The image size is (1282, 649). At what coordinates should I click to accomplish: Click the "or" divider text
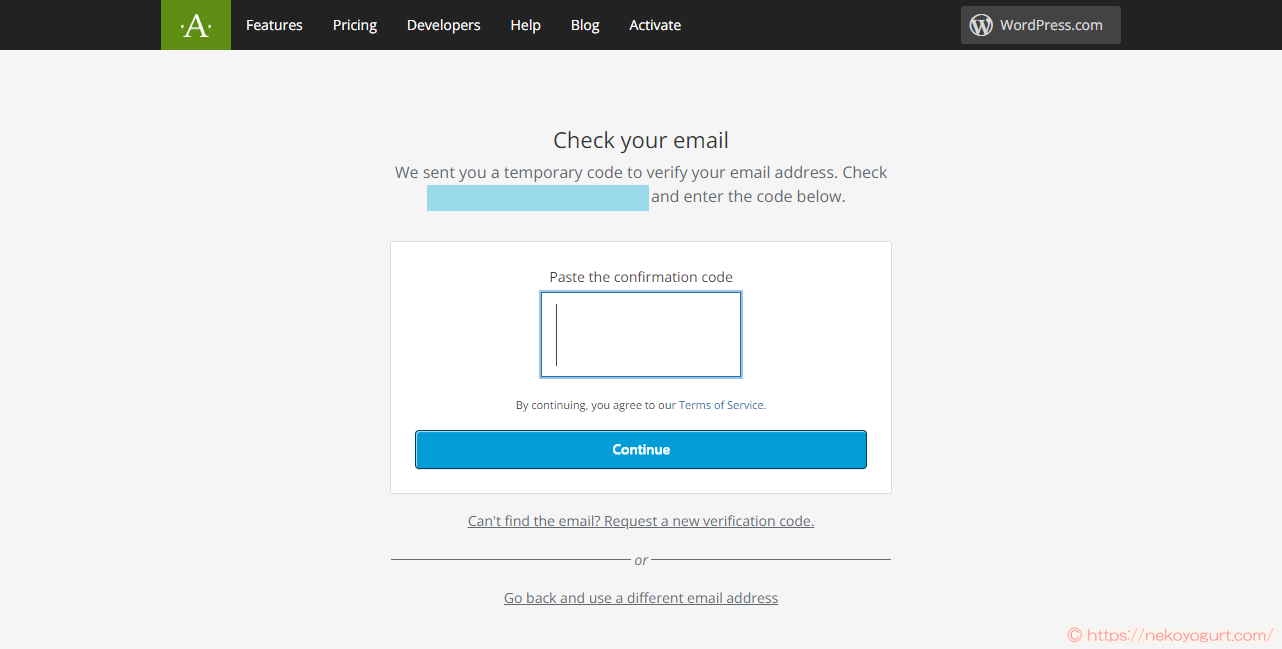coord(641,560)
